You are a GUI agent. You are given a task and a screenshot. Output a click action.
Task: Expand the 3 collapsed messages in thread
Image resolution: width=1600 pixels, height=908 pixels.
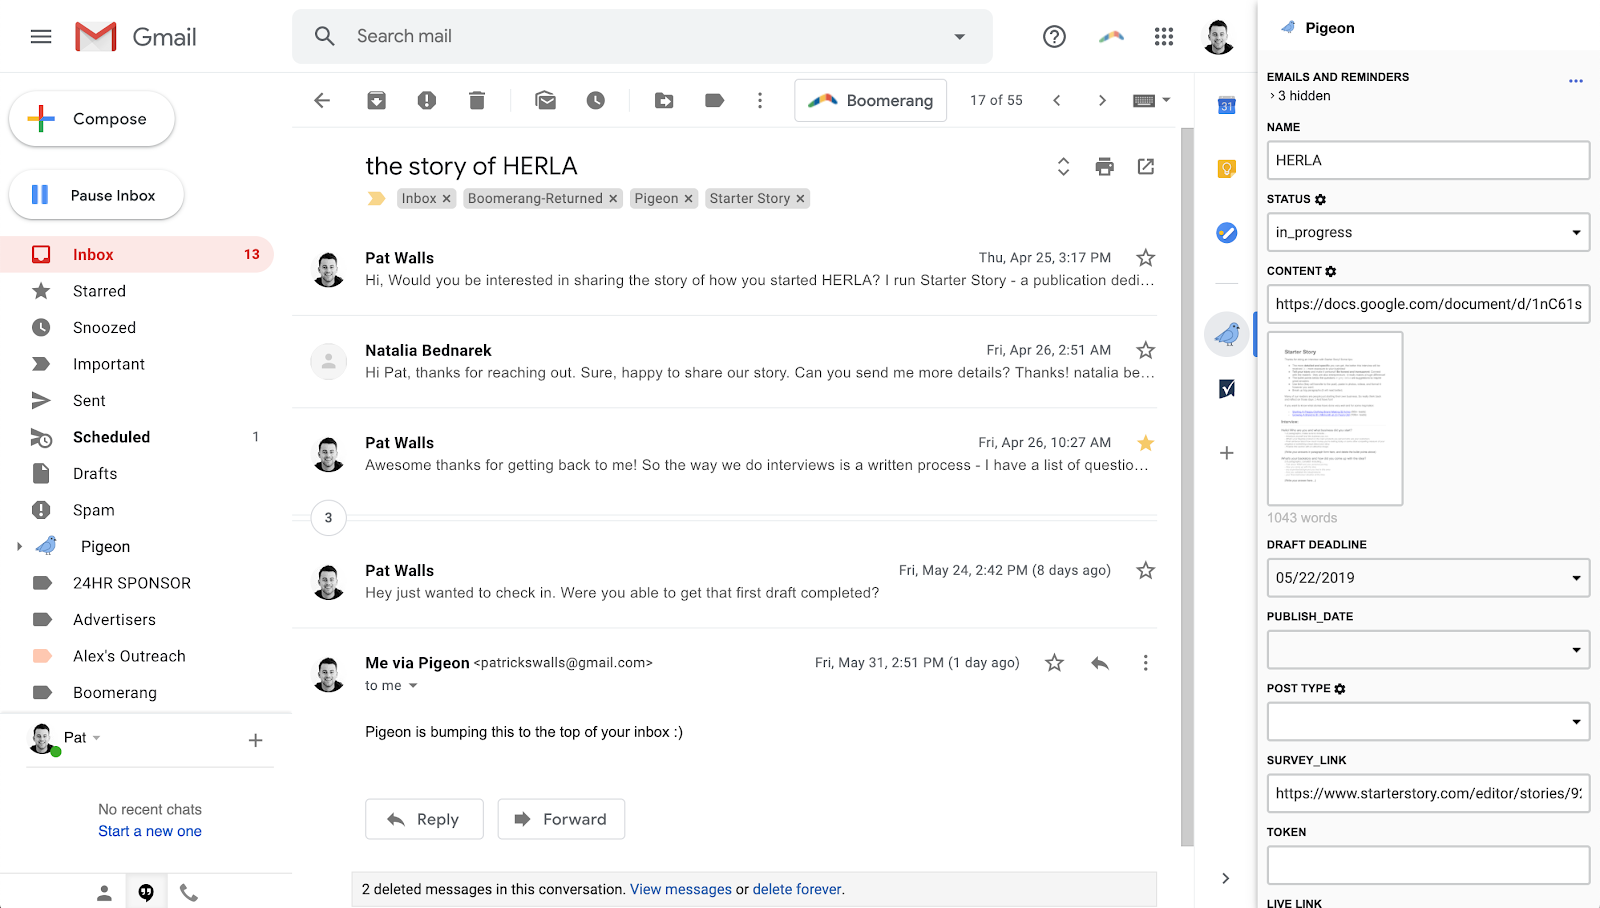328,518
